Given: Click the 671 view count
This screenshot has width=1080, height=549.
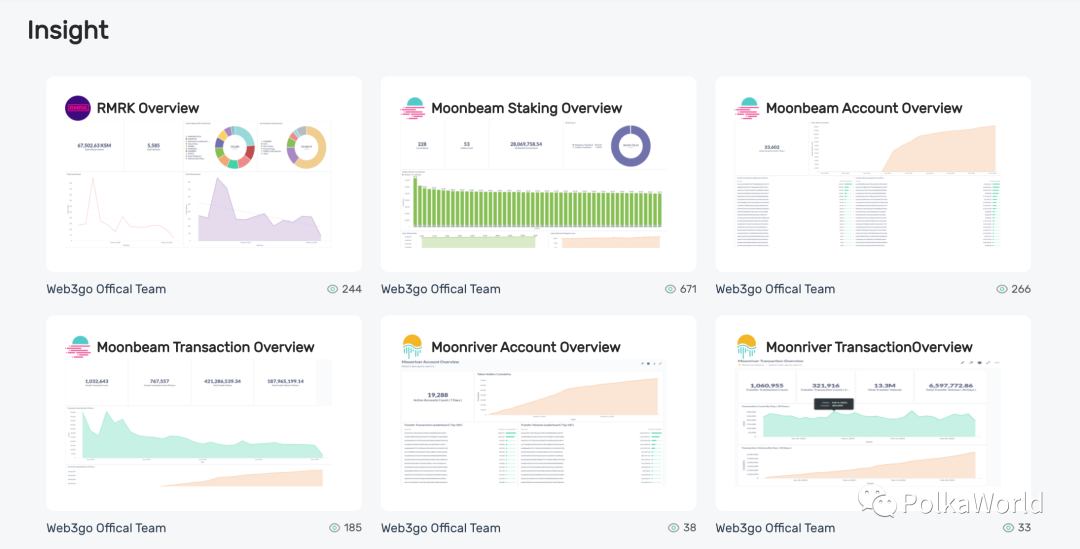Looking at the screenshot, I should tap(688, 289).
